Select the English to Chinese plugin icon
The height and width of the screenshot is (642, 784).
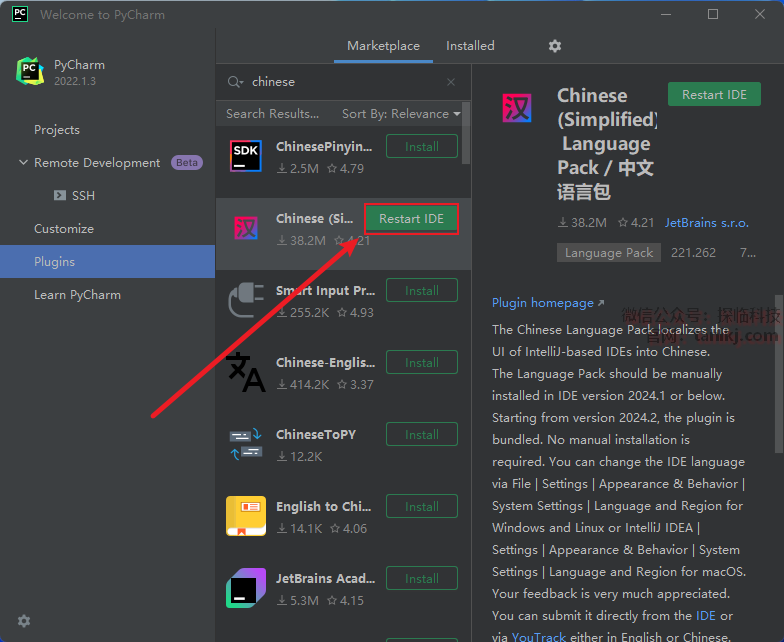point(246,517)
